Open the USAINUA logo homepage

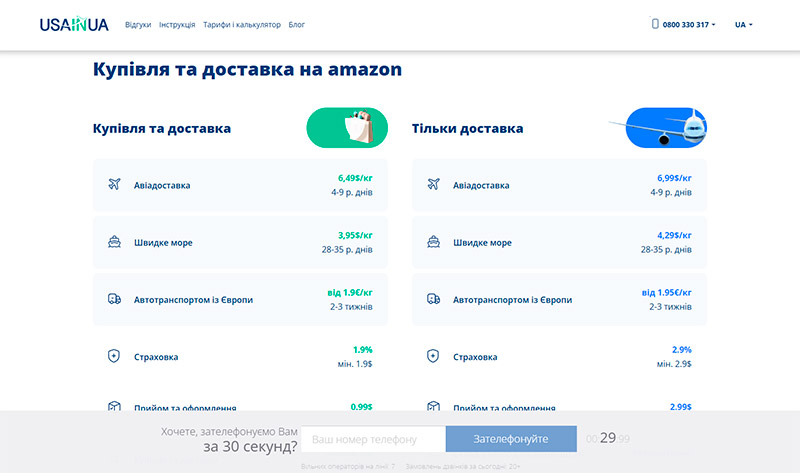(x=74, y=24)
